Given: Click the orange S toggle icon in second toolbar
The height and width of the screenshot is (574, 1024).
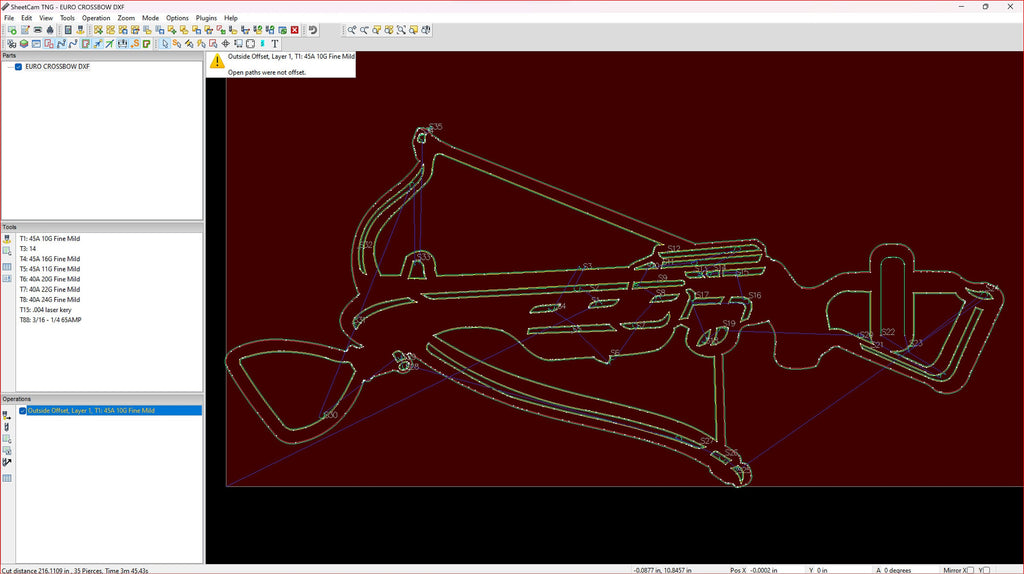Looking at the screenshot, I should 135,44.
